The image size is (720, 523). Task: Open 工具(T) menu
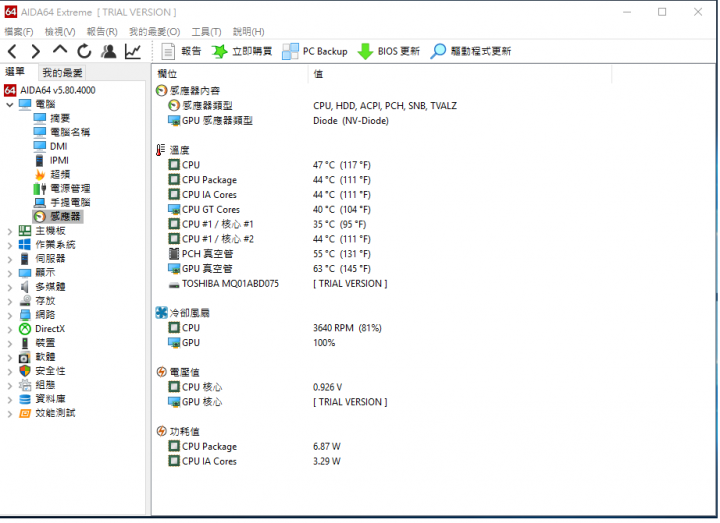click(x=206, y=32)
